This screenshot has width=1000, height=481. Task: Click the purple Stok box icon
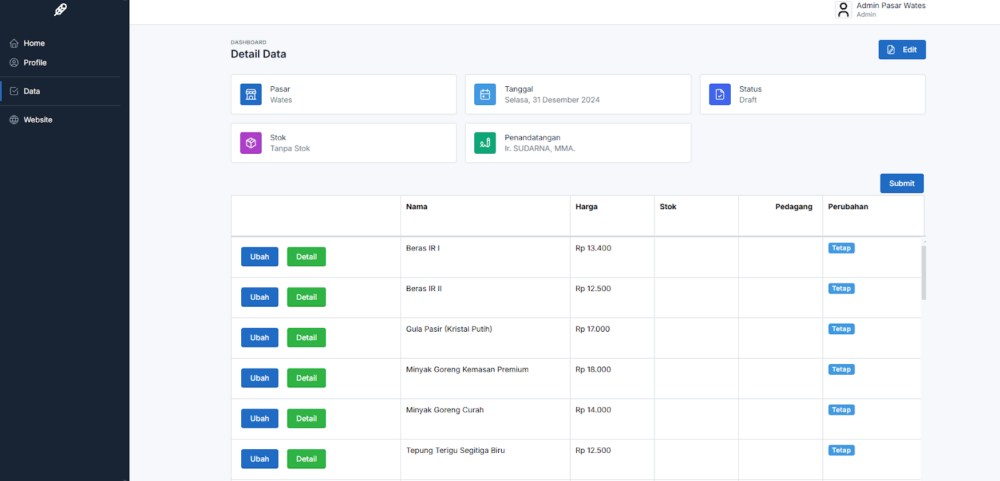tap(251, 143)
